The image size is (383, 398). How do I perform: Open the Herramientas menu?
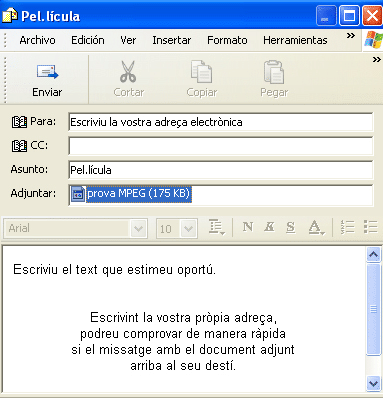click(x=295, y=40)
